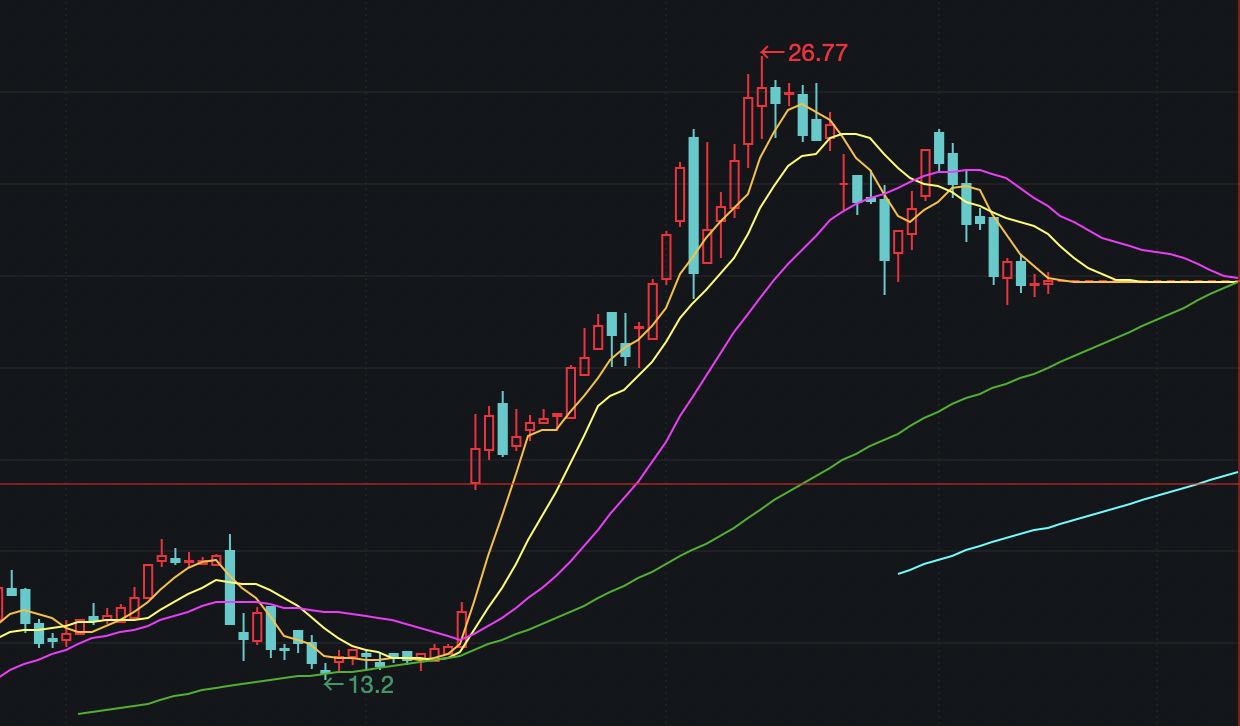Click the first gap-up red candle above the red line
The image size is (1240, 726).
475,466
